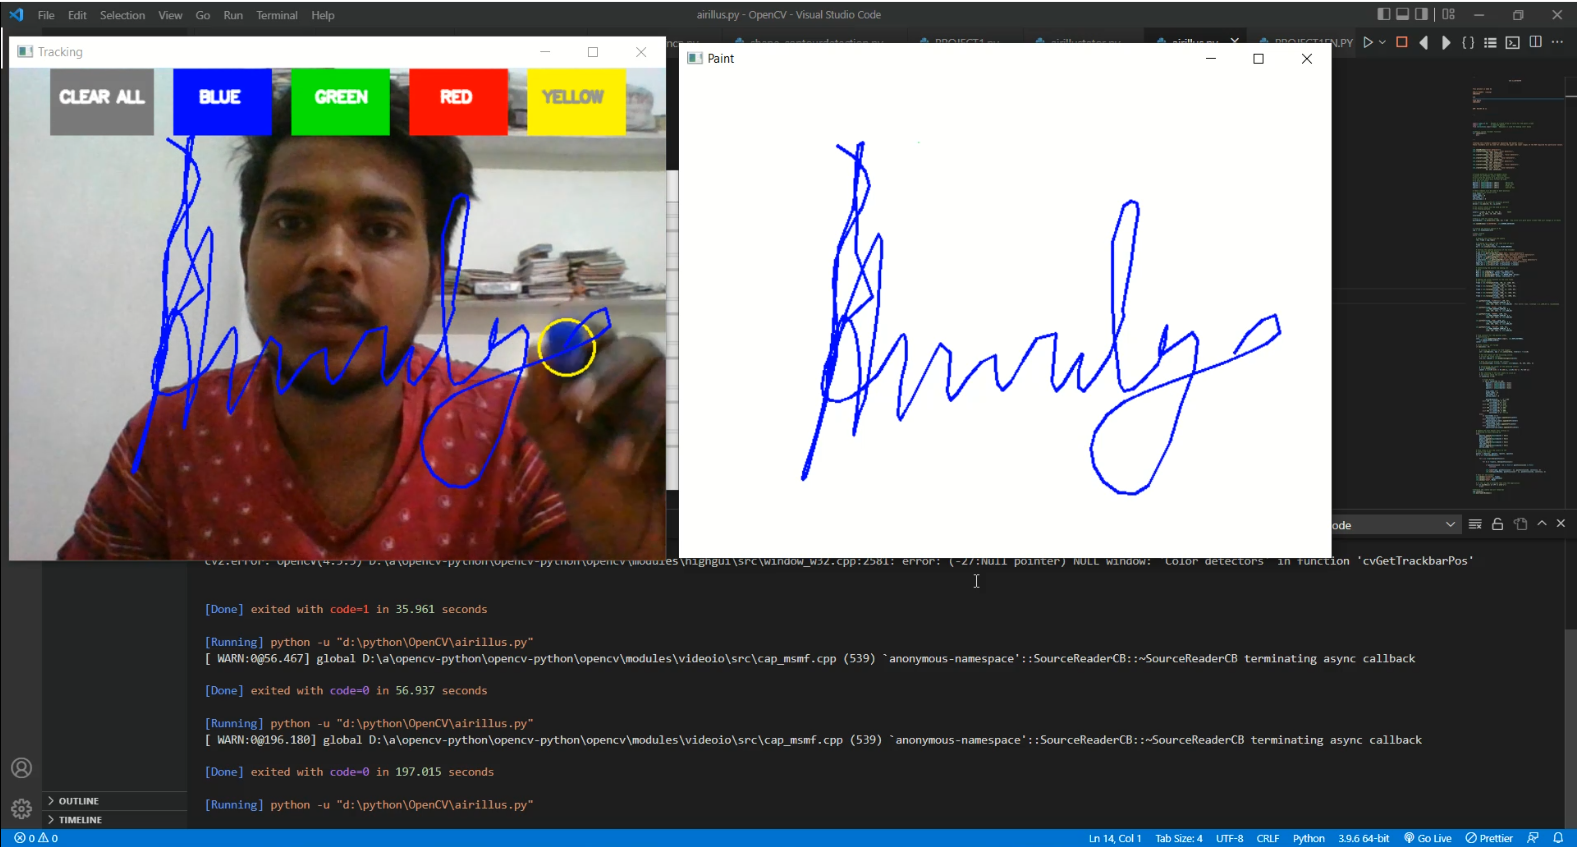
Task: Open notifications bell in the status bar
Action: point(1558,838)
